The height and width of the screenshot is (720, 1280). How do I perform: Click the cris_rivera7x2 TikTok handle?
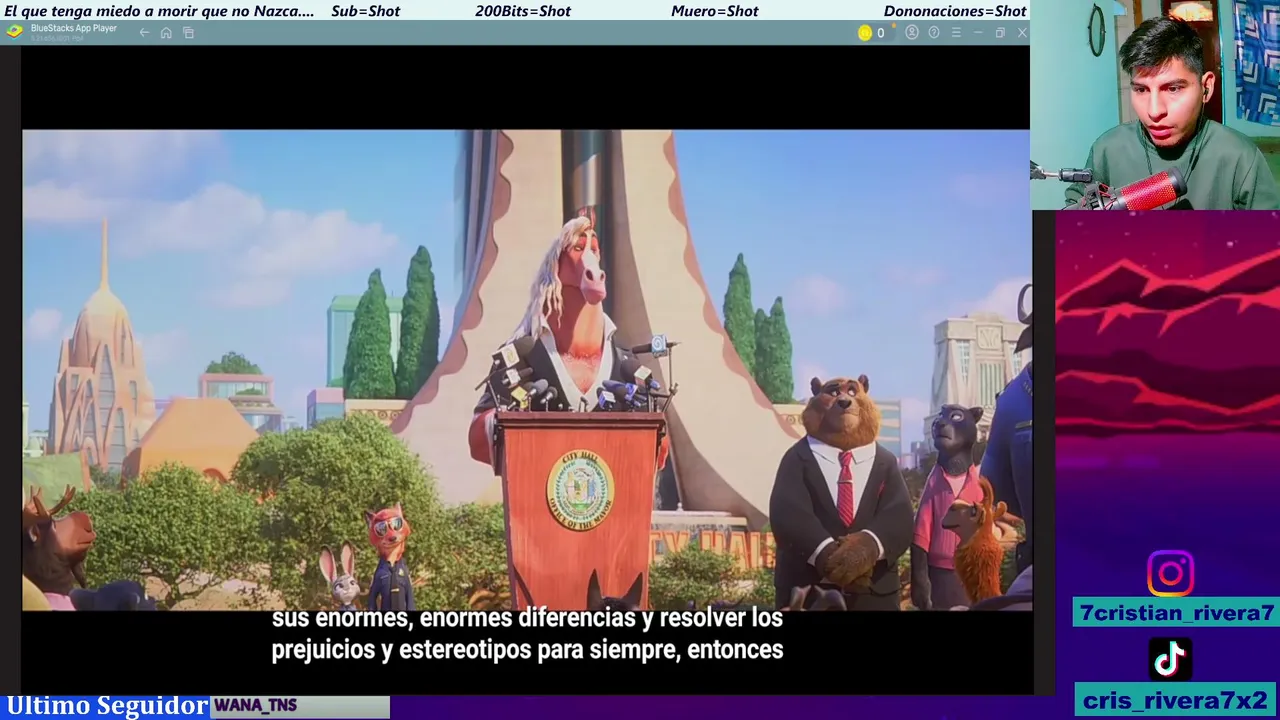coord(1175,700)
